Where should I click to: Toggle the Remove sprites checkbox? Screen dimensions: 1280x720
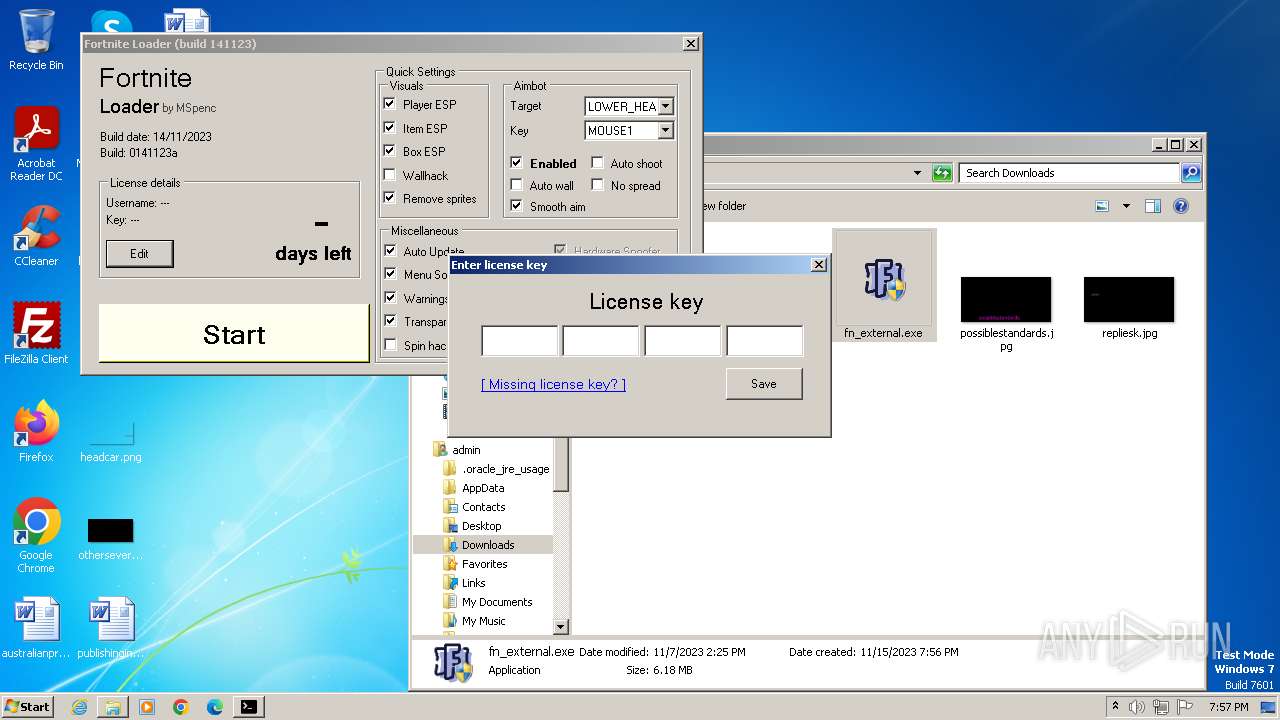click(390, 198)
